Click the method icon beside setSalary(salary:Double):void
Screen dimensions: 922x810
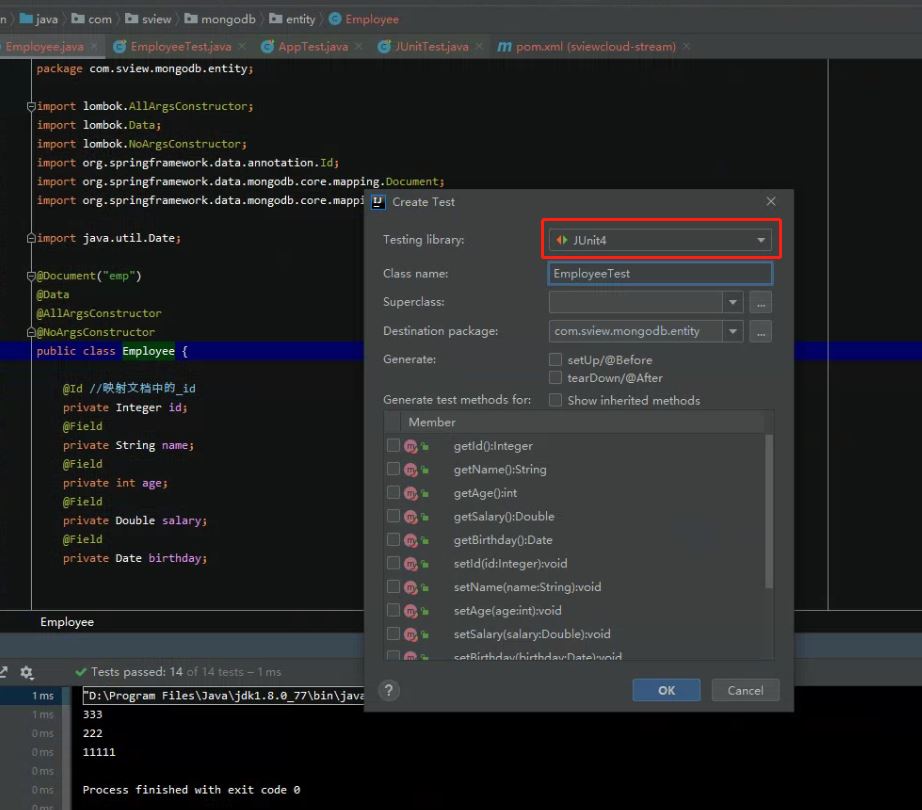click(411, 635)
